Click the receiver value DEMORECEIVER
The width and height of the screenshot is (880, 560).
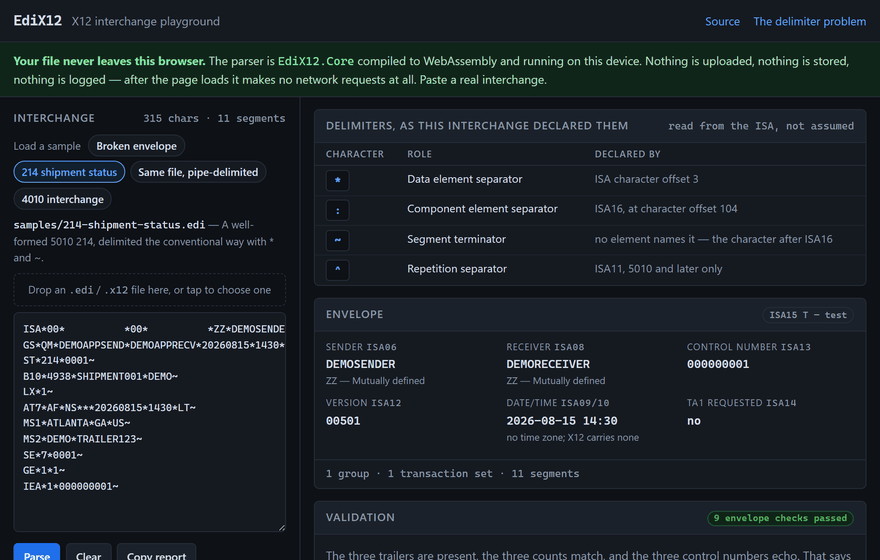[548, 364]
